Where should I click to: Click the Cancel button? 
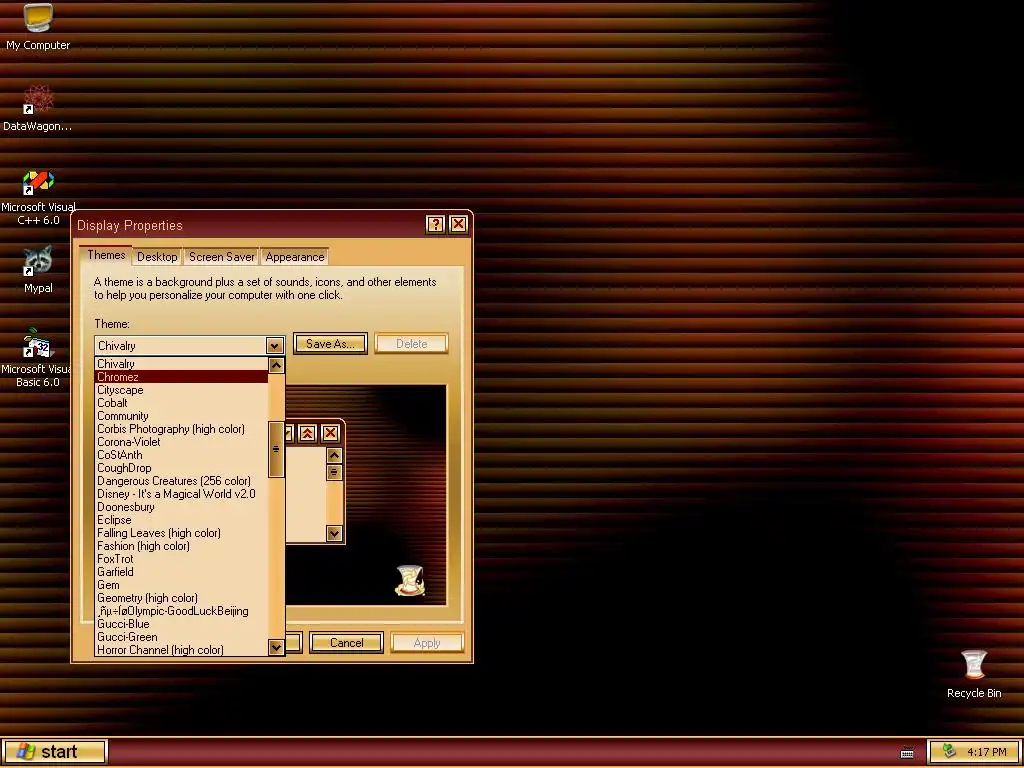[346, 643]
